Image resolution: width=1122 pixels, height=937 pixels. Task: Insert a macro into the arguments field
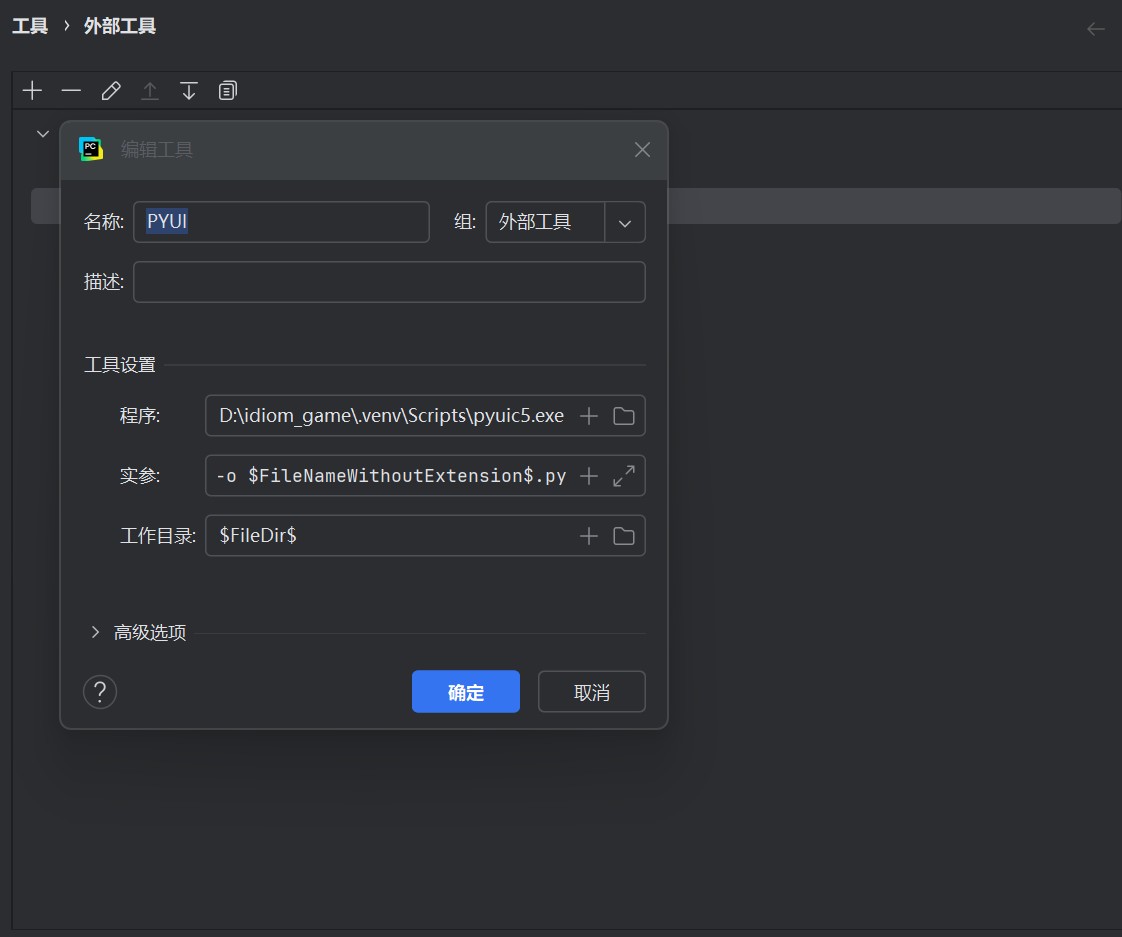coord(588,475)
